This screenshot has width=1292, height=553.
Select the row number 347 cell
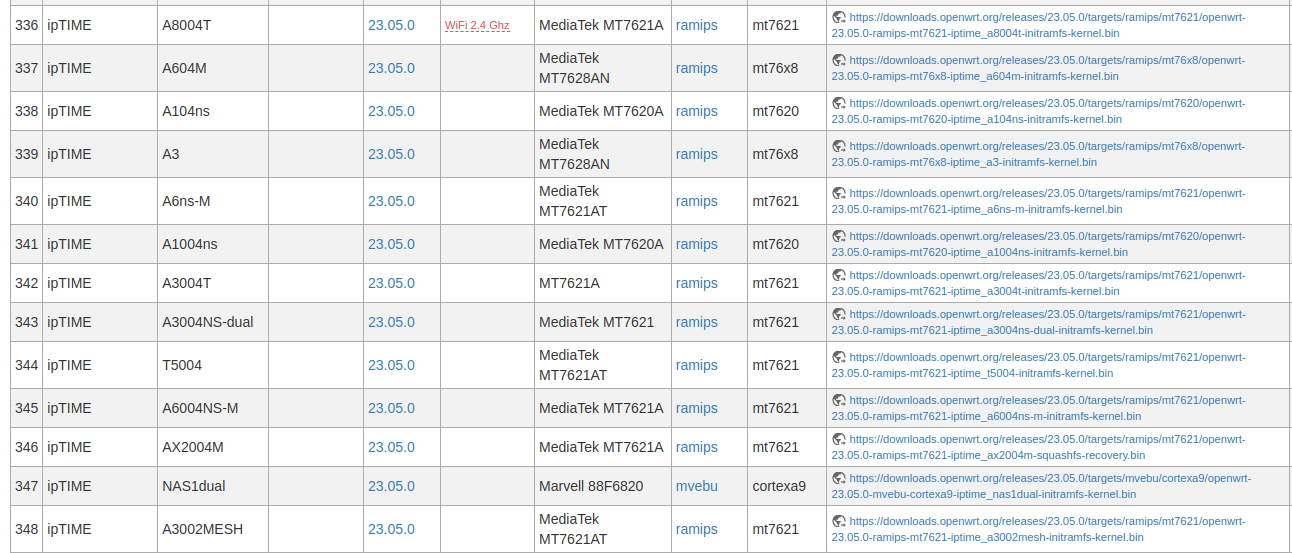click(x=27, y=486)
